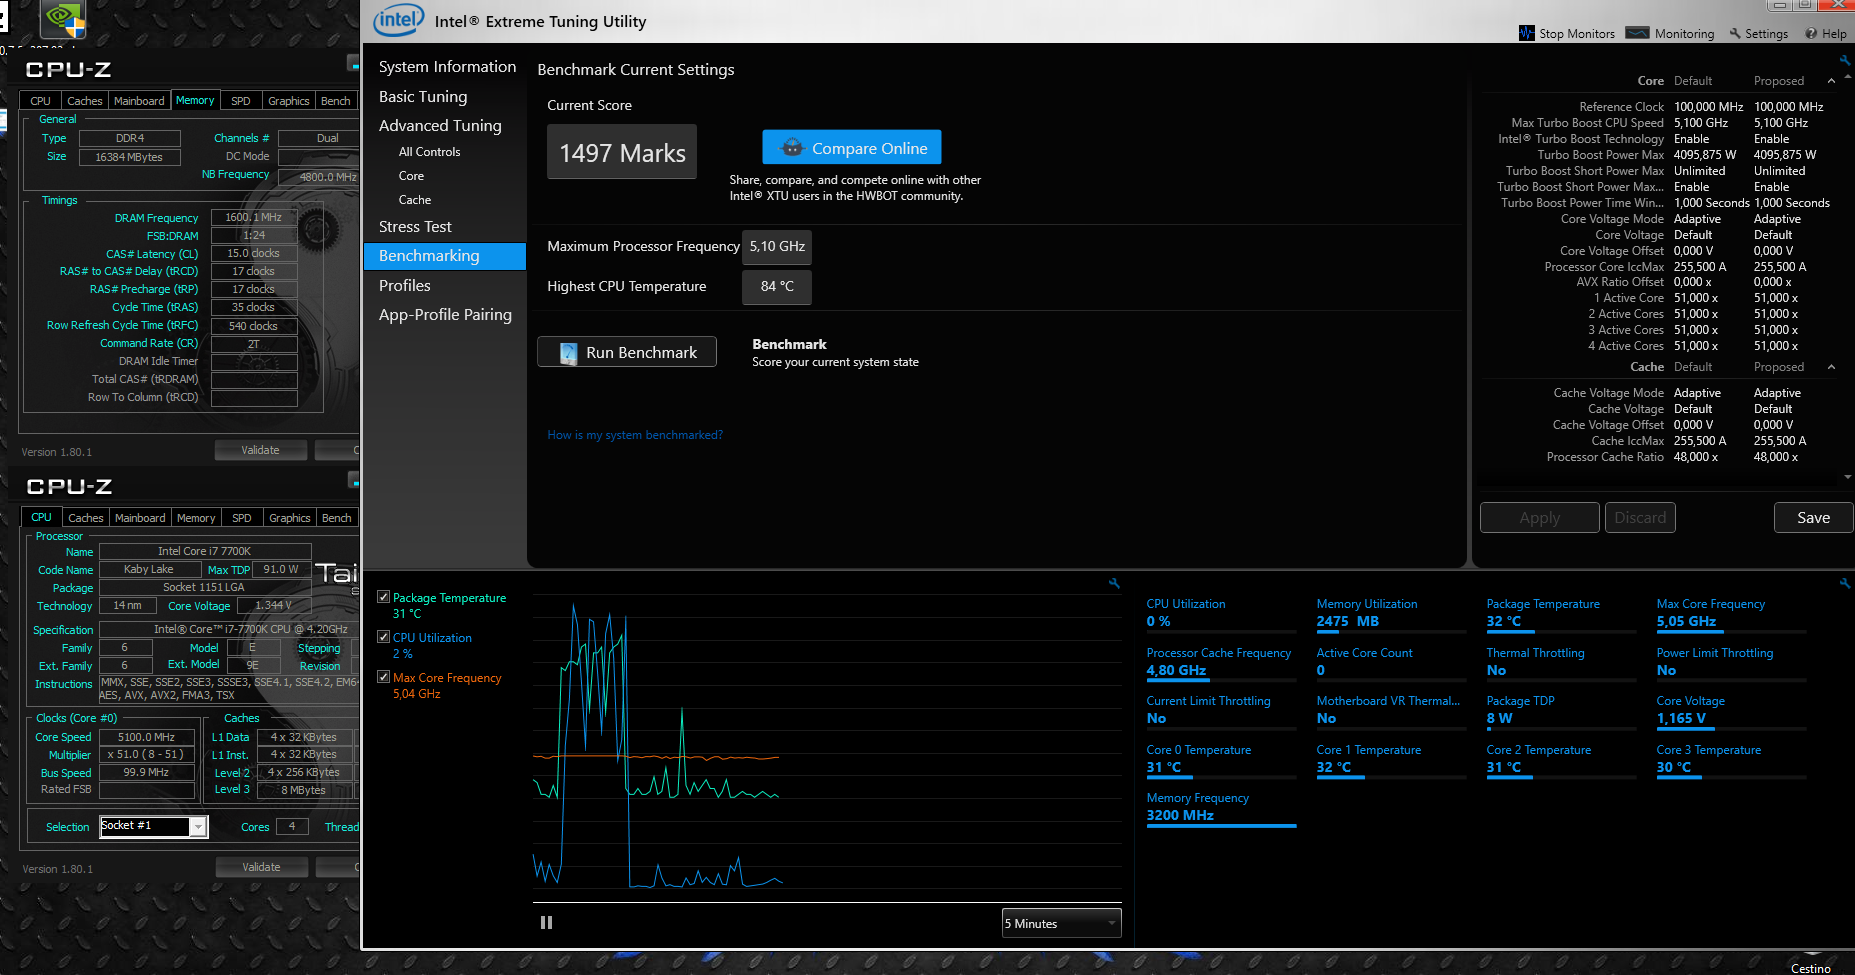This screenshot has width=1855, height=975.
Task: Click the icon inside Run Benchmark button
Action: 568,353
